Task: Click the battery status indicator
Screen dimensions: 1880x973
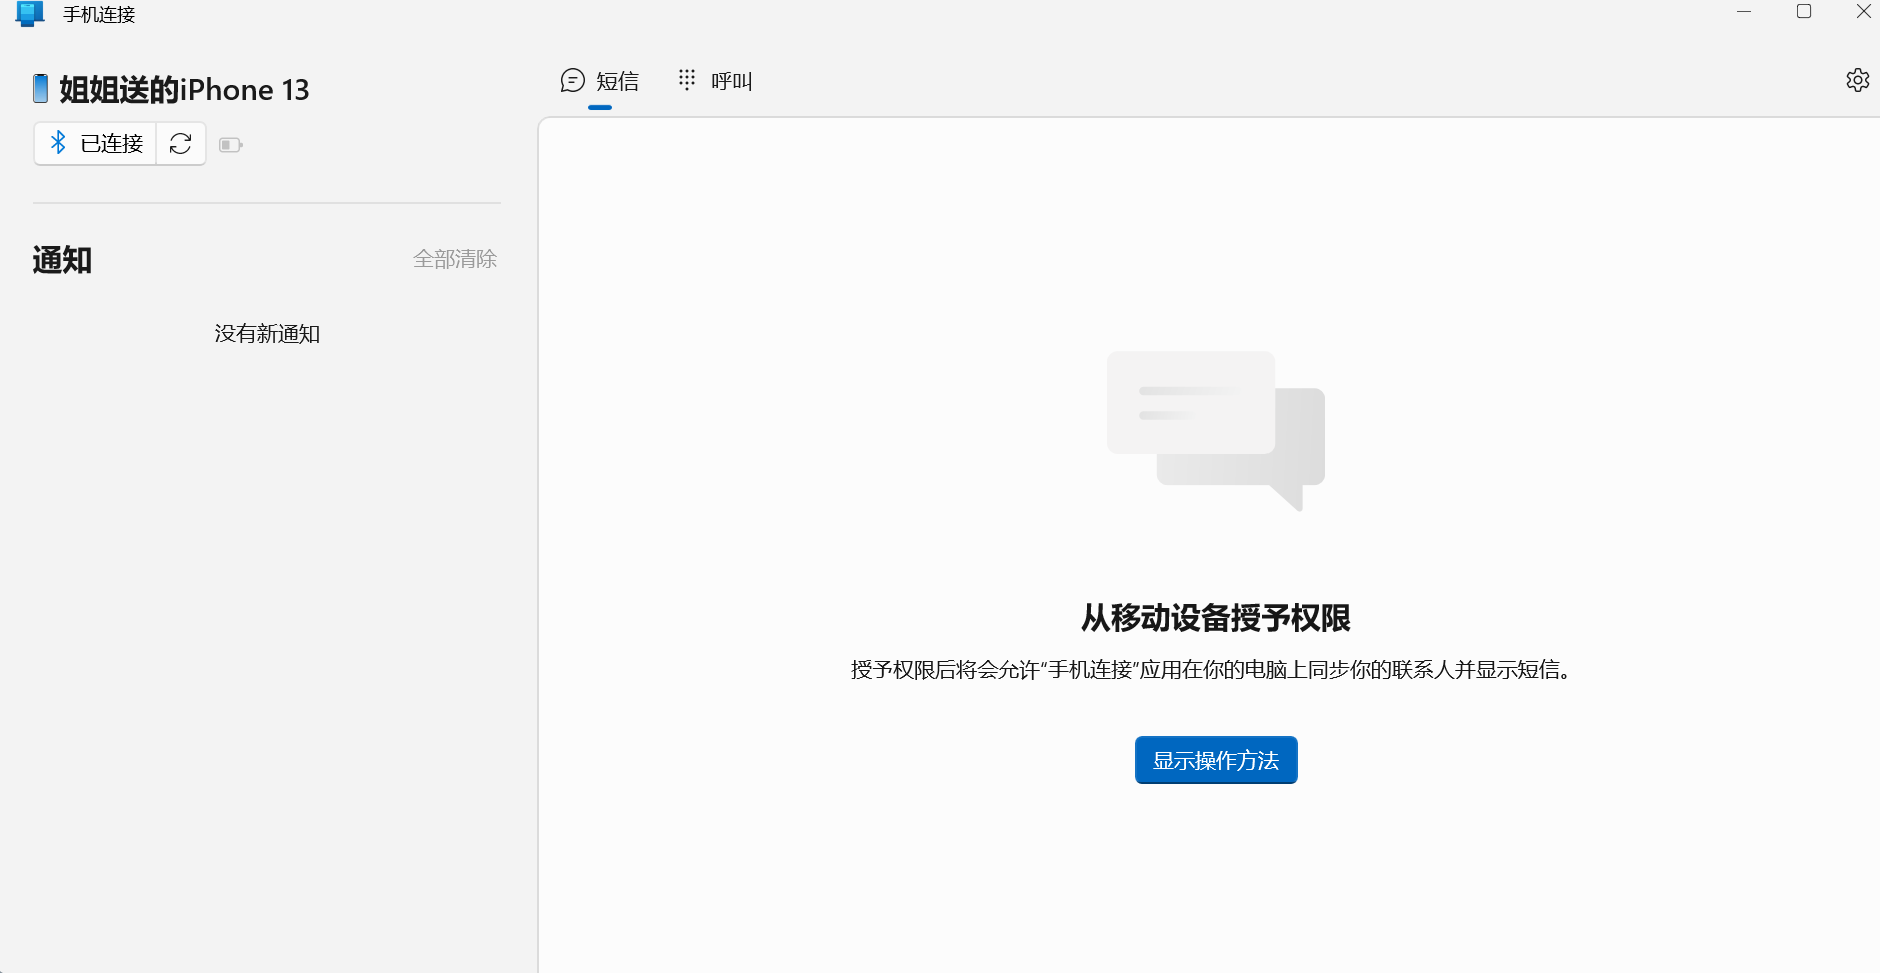Action: pyautogui.click(x=231, y=144)
